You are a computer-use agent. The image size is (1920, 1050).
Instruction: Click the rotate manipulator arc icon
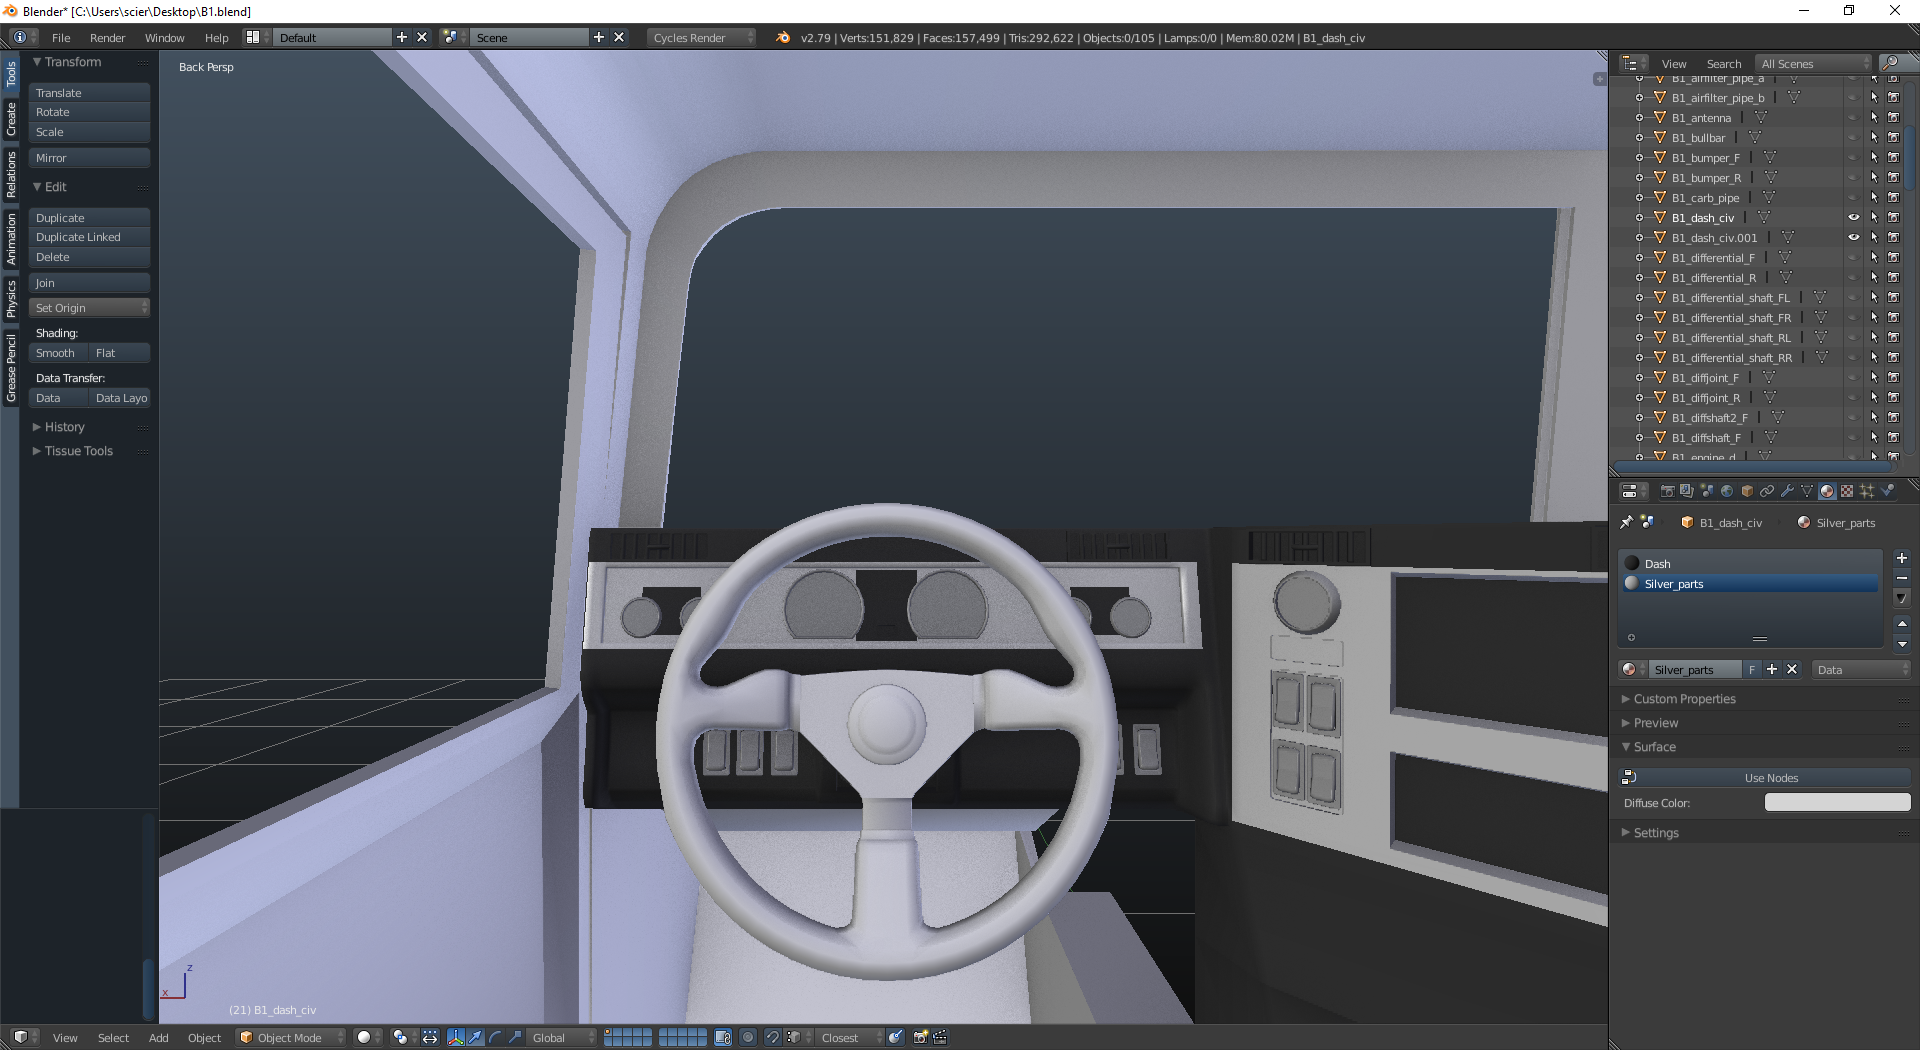(495, 1037)
